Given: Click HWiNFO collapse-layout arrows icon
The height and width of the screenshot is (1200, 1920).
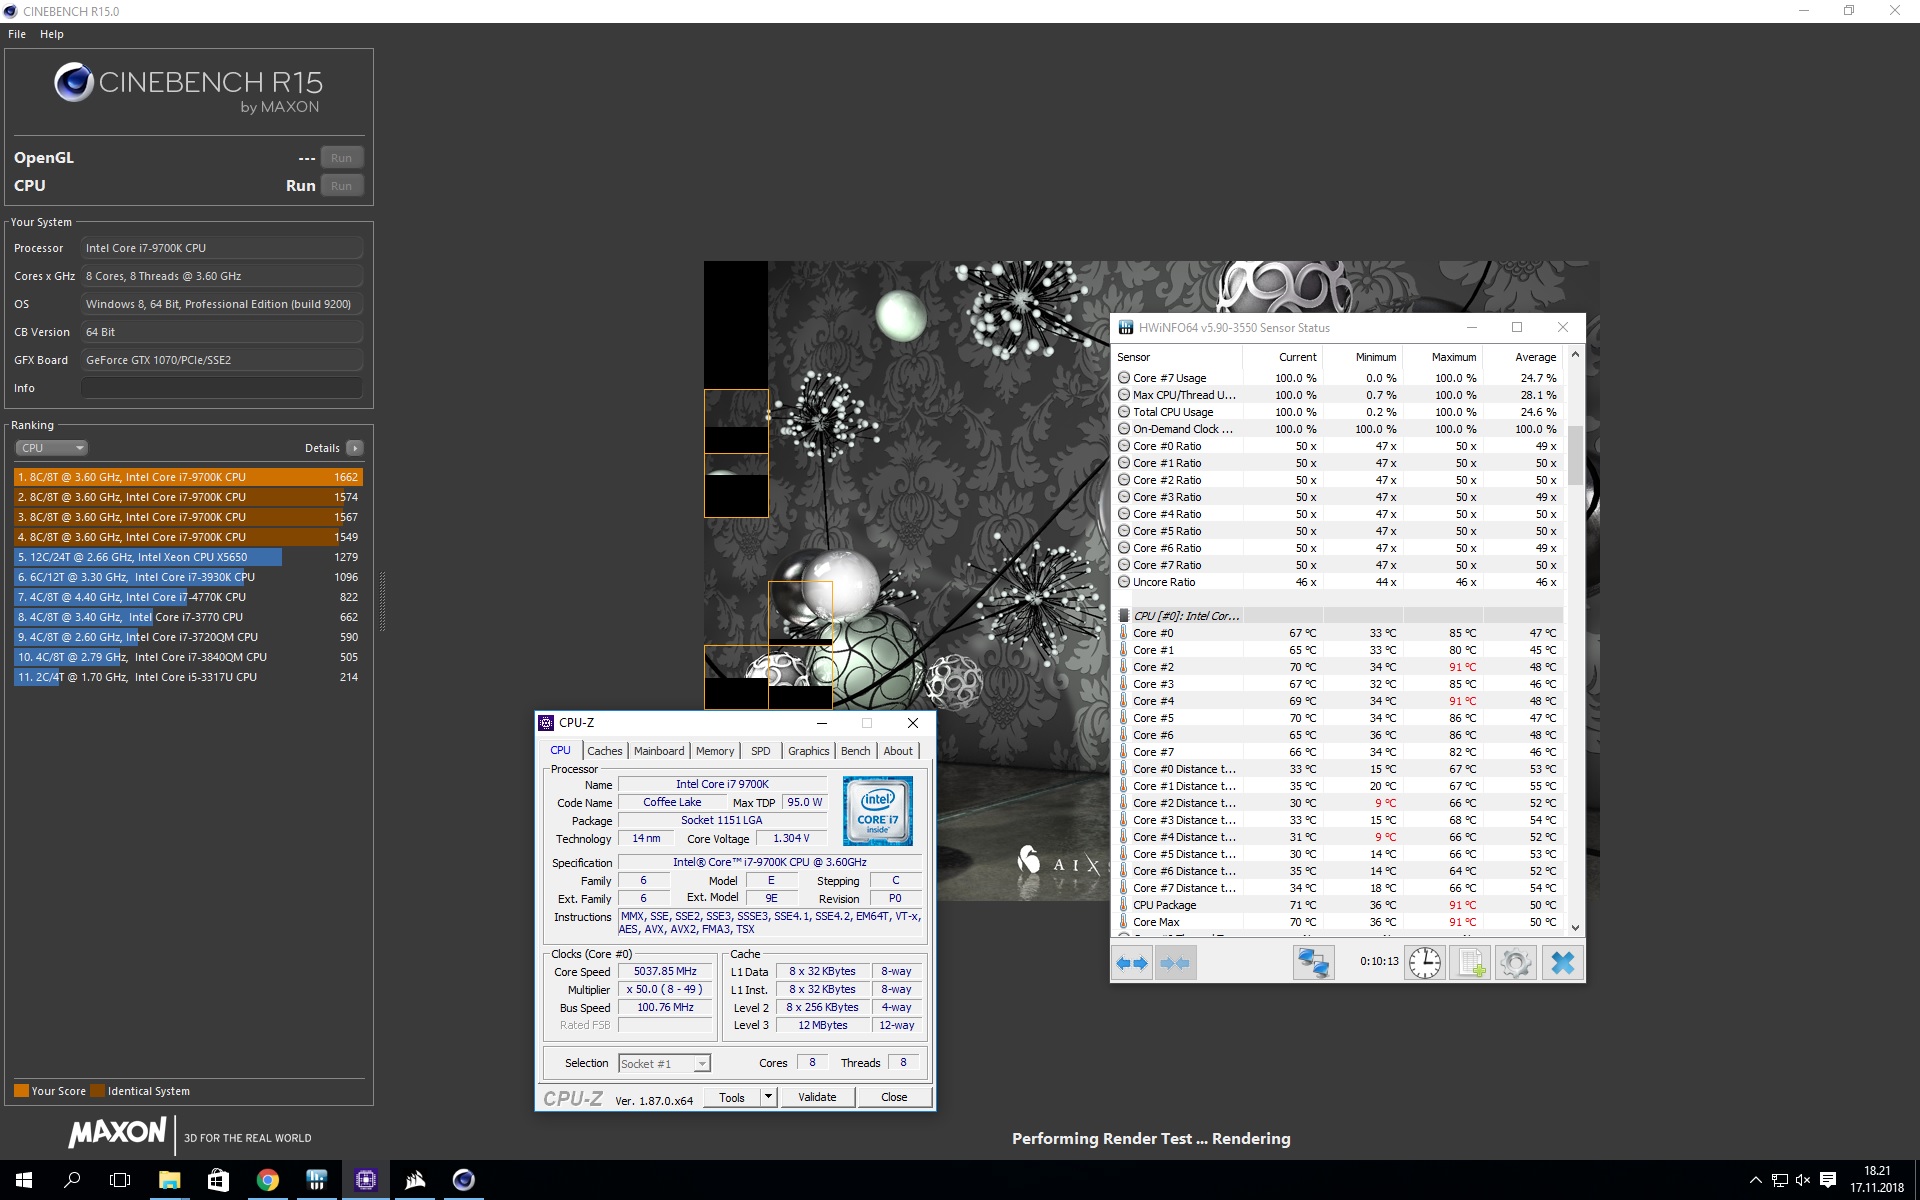Looking at the screenshot, I should 1176,963.
